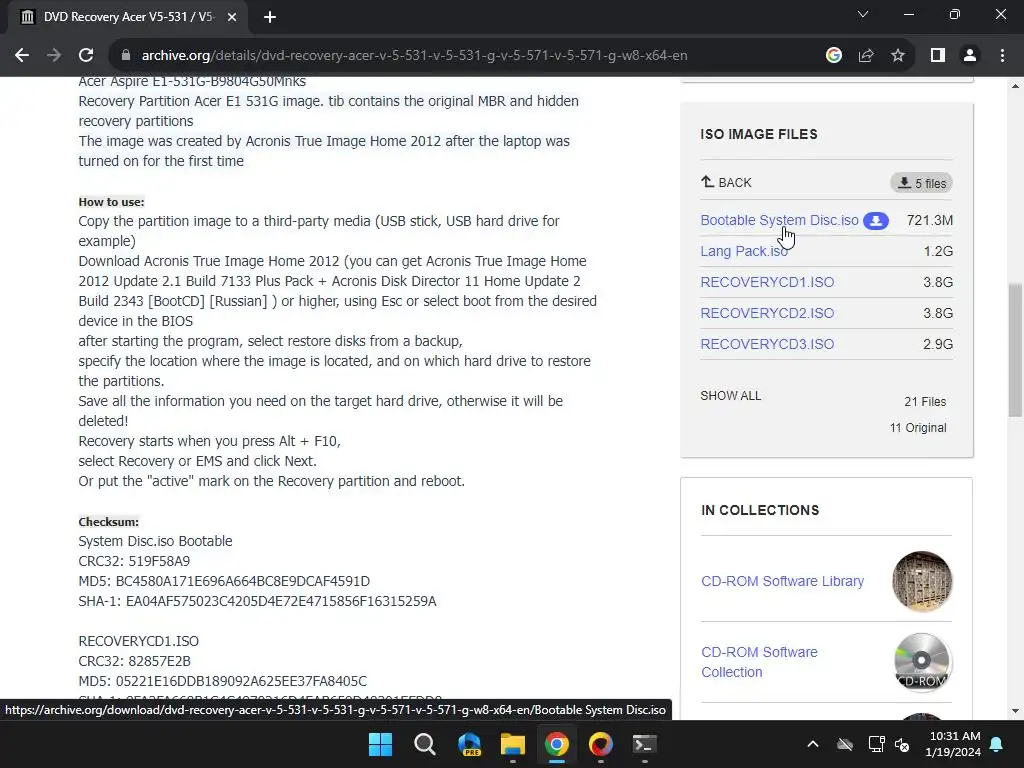The width and height of the screenshot is (1024, 768).
Task: Click the CRC32: 519F58A9 line
Action: [x=134, y=561]
